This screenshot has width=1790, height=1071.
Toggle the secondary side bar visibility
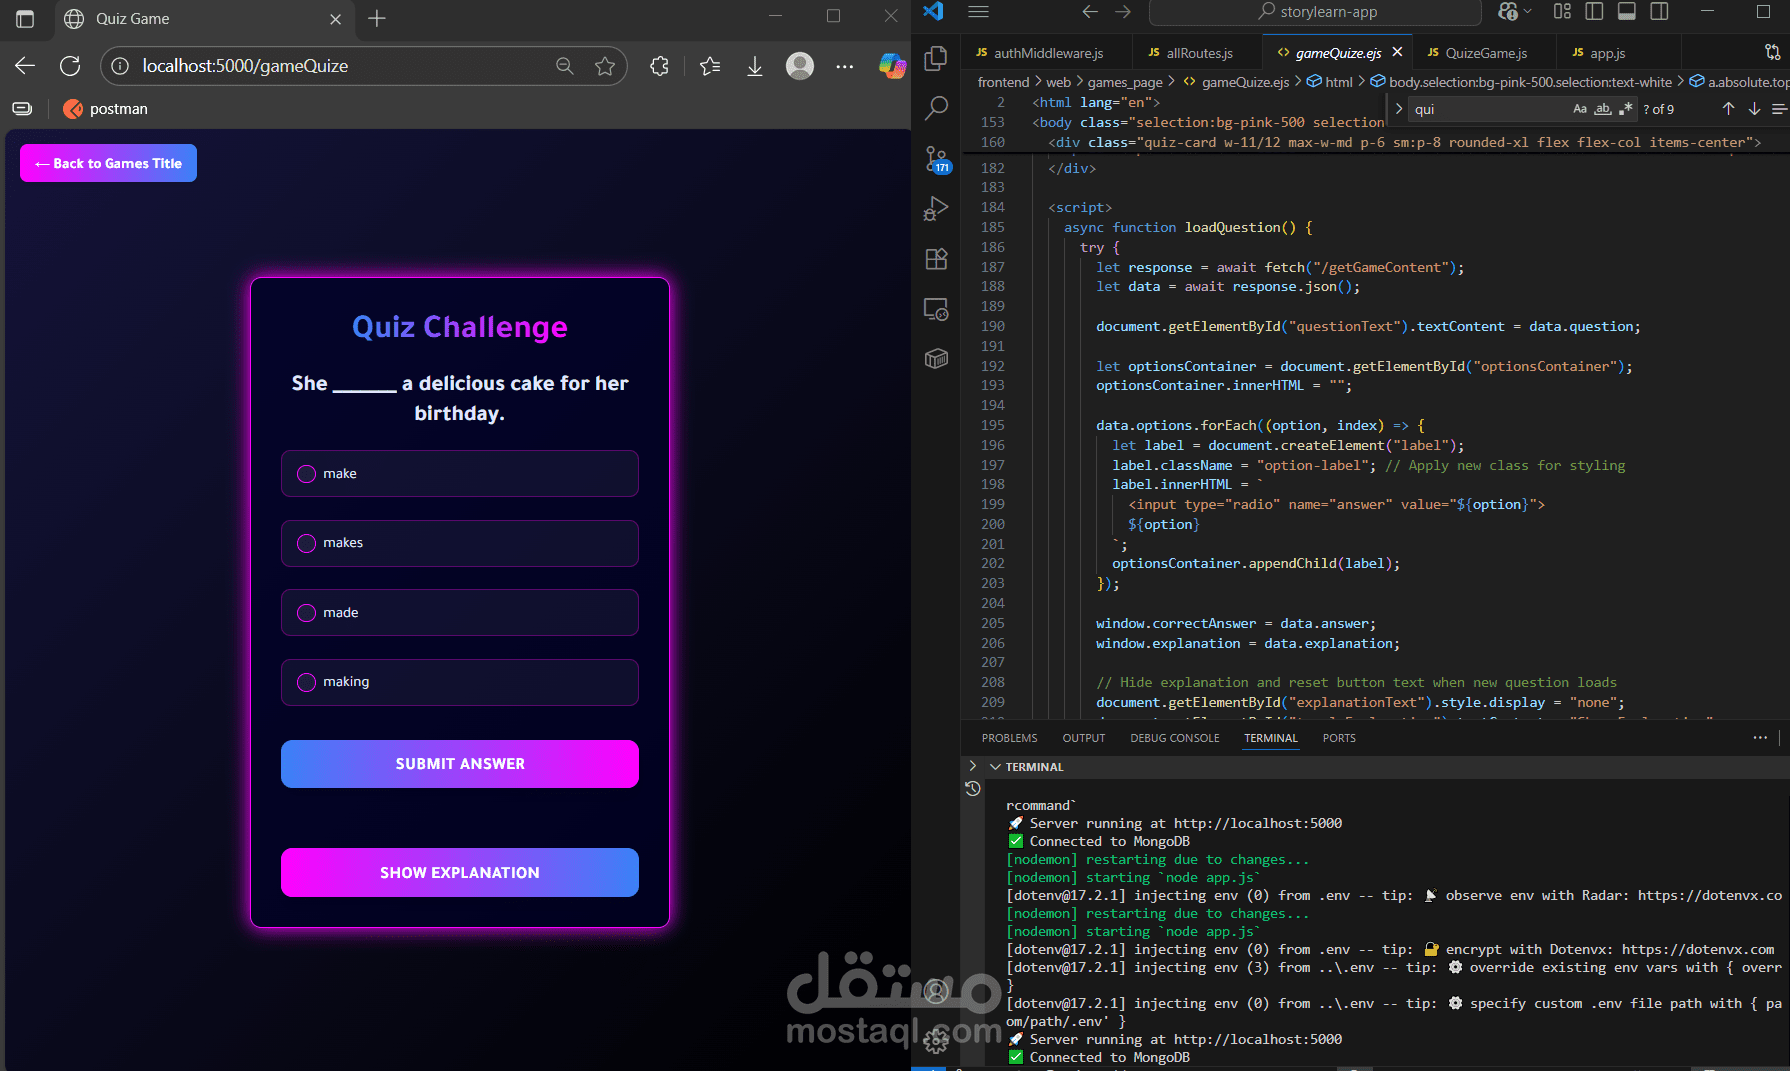[1659, 12]
